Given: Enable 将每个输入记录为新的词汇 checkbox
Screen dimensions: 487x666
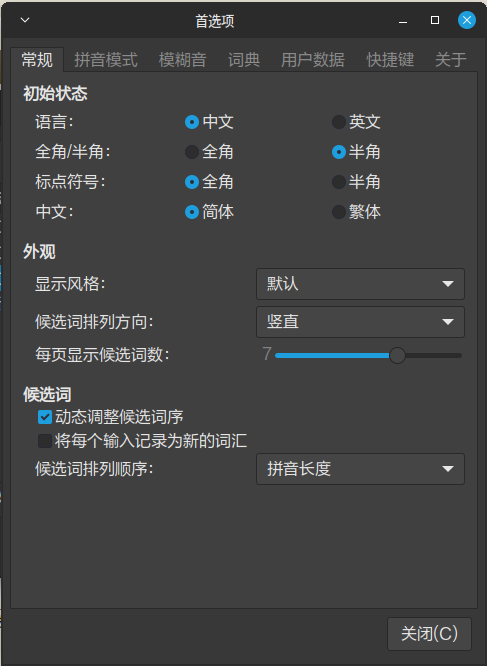Looking at the screenshot, I should [x=45, y=441].
